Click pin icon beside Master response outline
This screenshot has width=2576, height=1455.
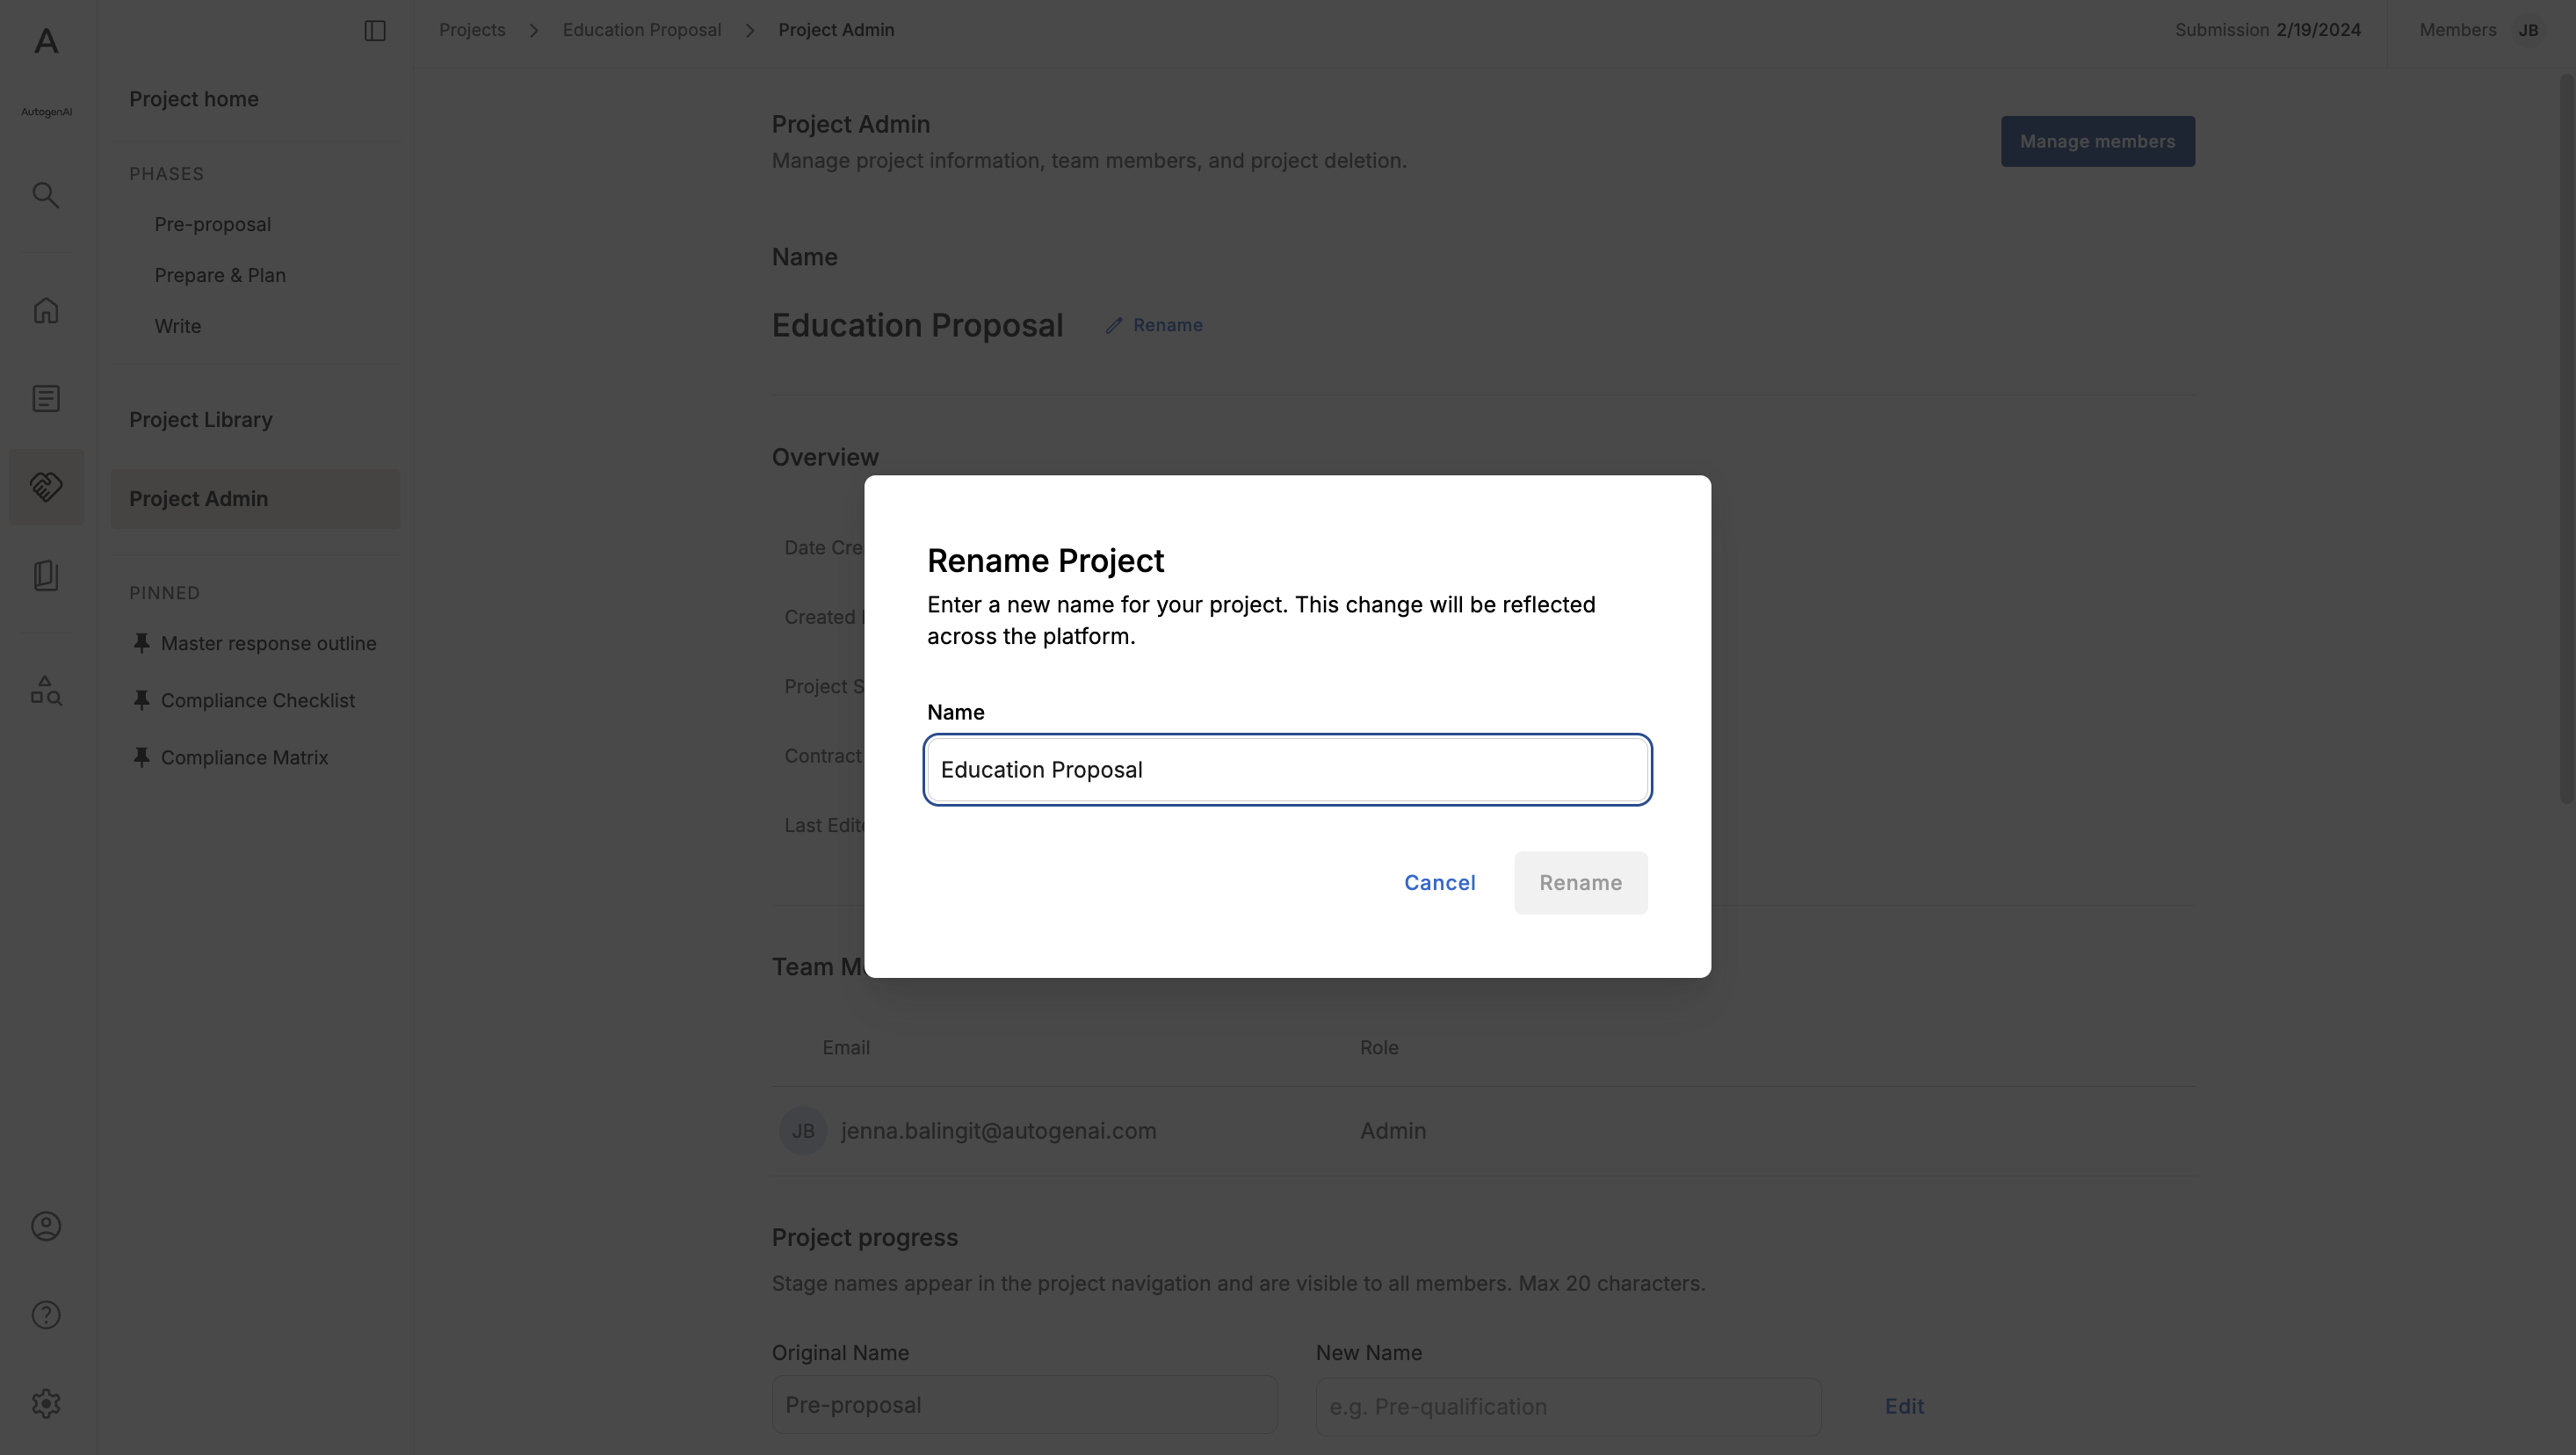pos(142,643)
